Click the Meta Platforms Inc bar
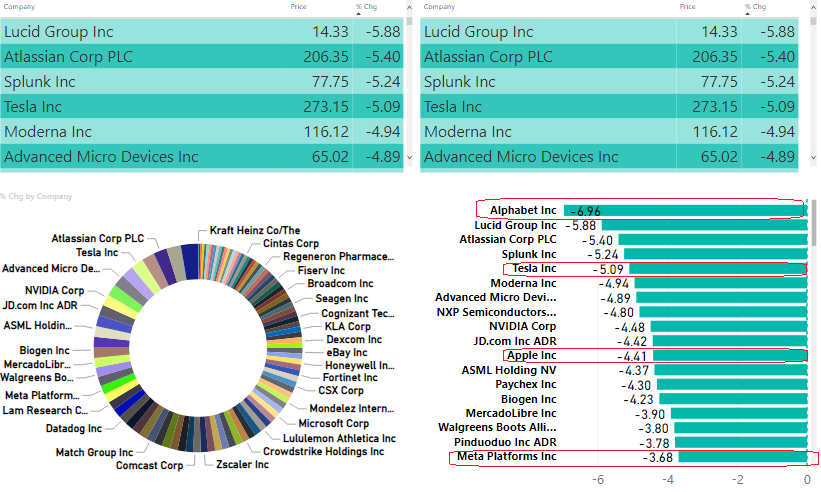Screen dimensions: 821x492 click(742, 457)
